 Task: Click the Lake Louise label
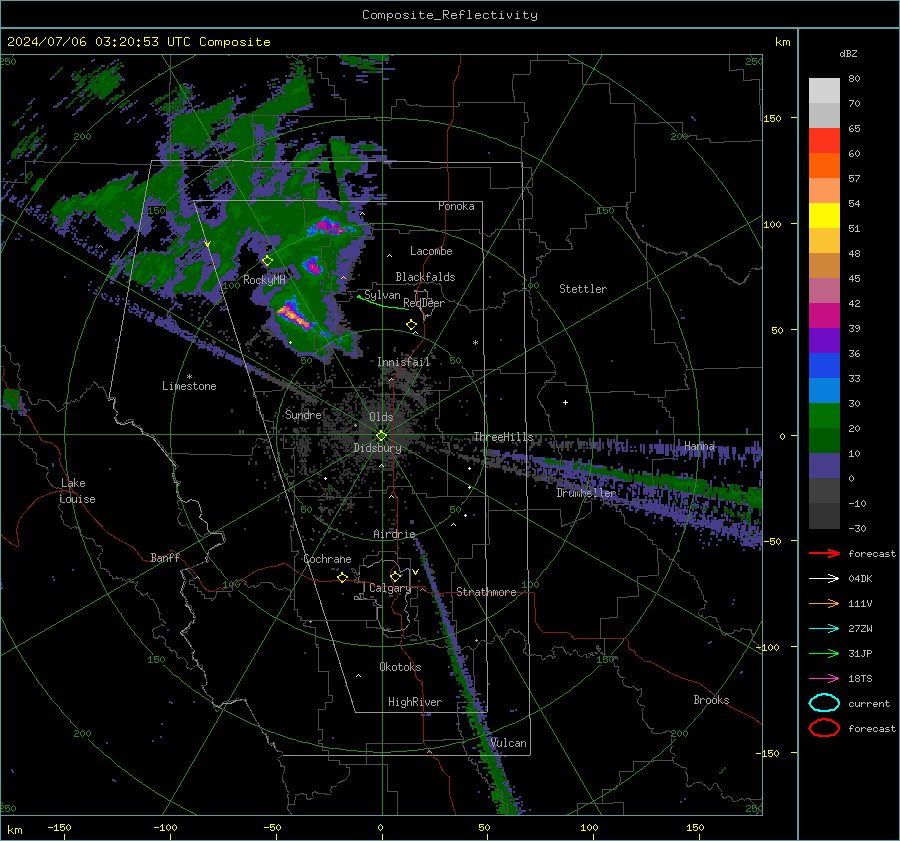pyautogui.click(x=77, y=491)
